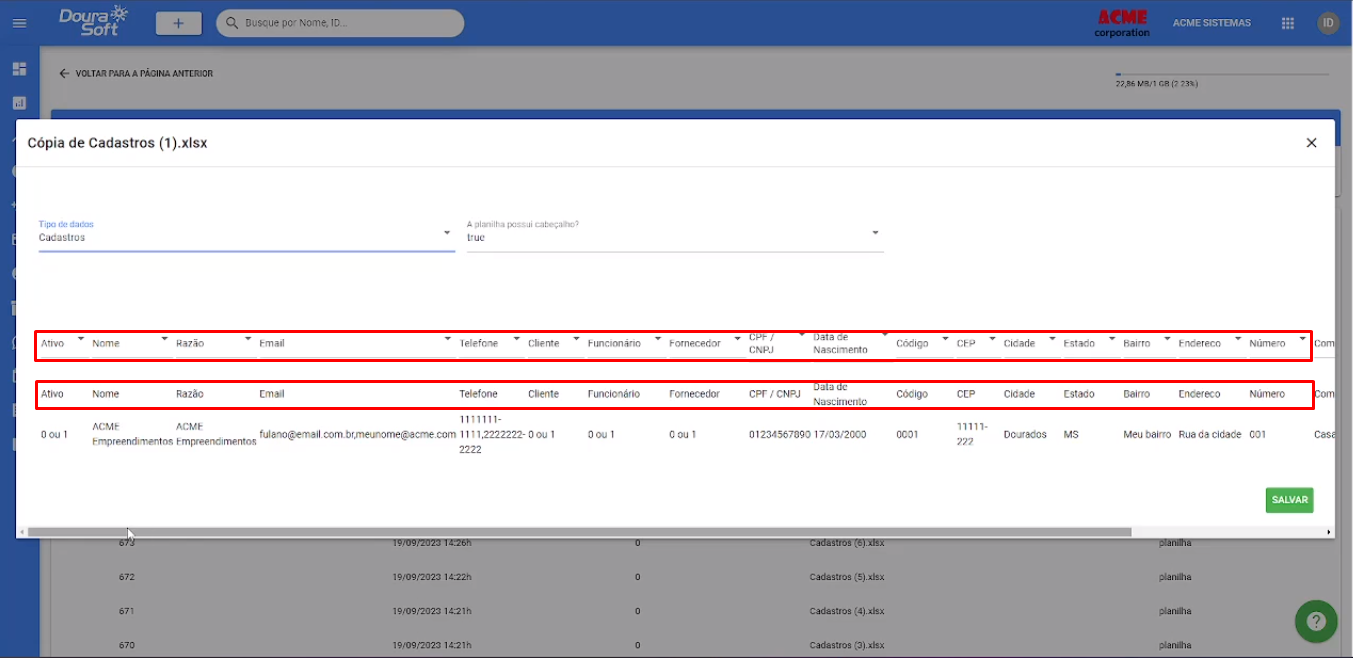Click ACME SISTEMAS in the top bar
This screenshot has height=658, width=1353.
1211,23
